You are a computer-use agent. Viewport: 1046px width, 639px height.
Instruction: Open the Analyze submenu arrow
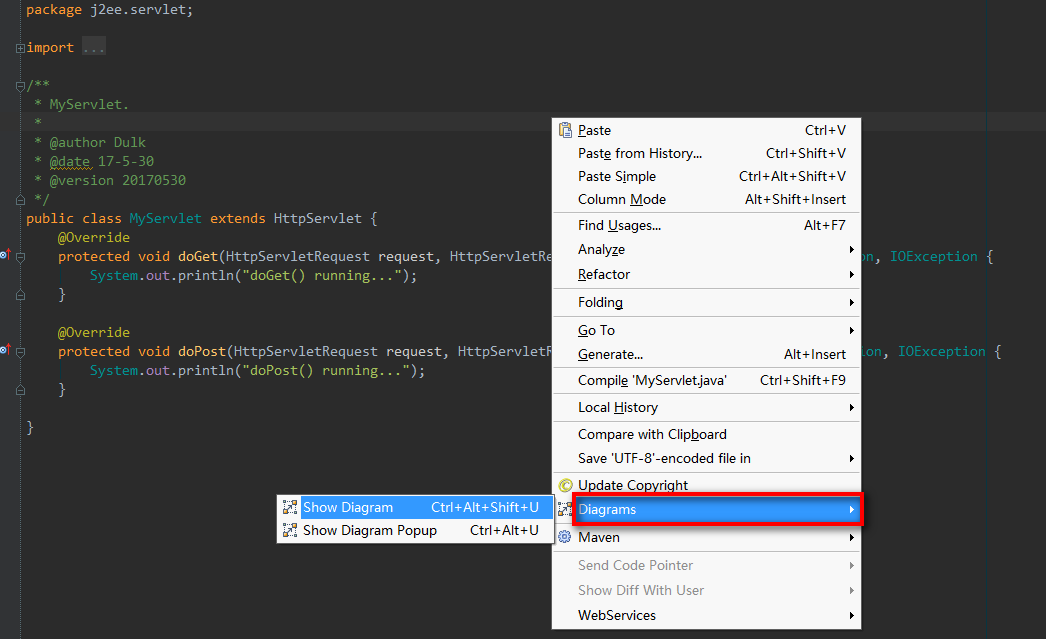tap(851, 249)
